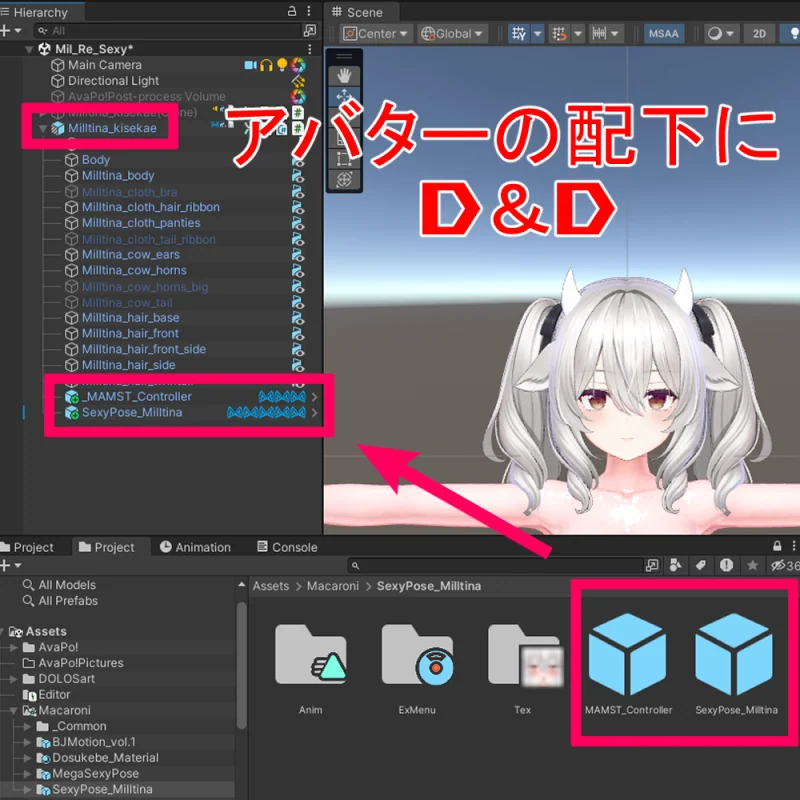Click the draw mode shading sphere icon
The width and height of the screenshot is (800, 800).
(x=714, y=34)
